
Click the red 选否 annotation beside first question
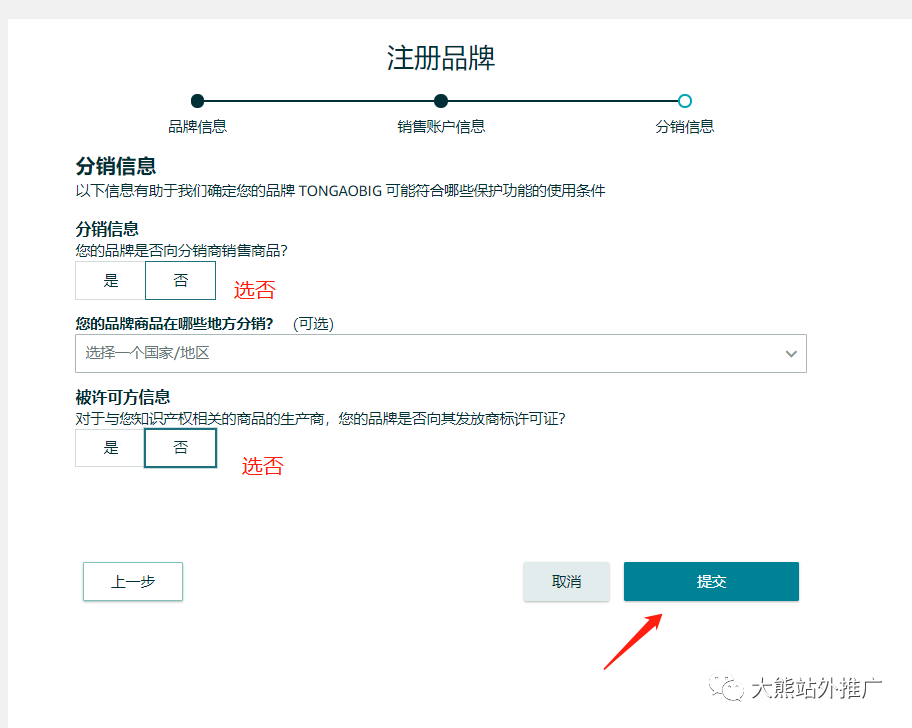255,290
